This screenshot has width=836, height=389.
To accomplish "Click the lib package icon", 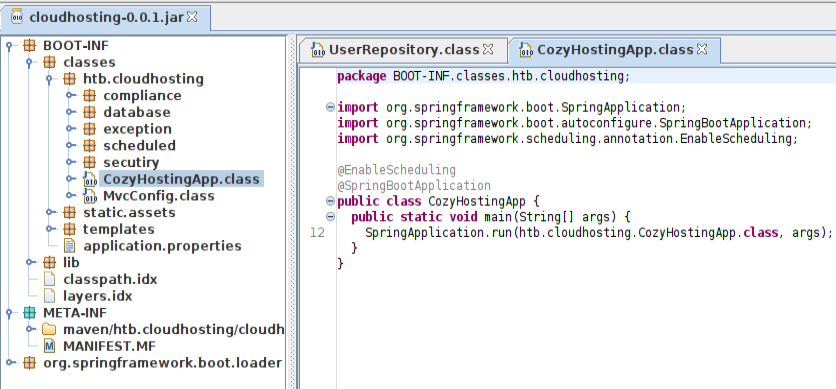I will click(49, 263).
